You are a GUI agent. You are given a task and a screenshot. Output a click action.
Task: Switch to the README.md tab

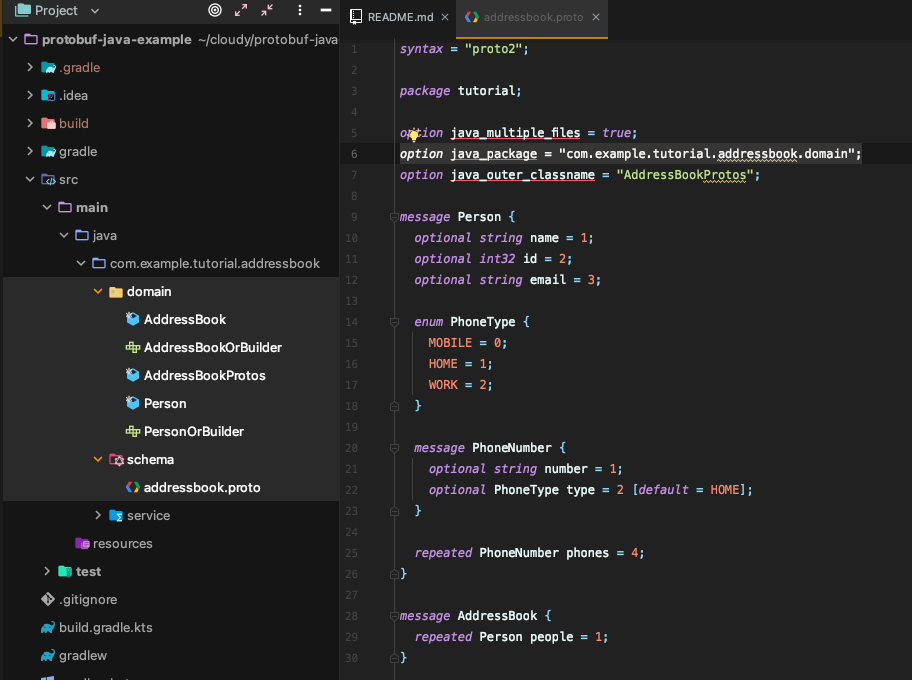[400, 17]
